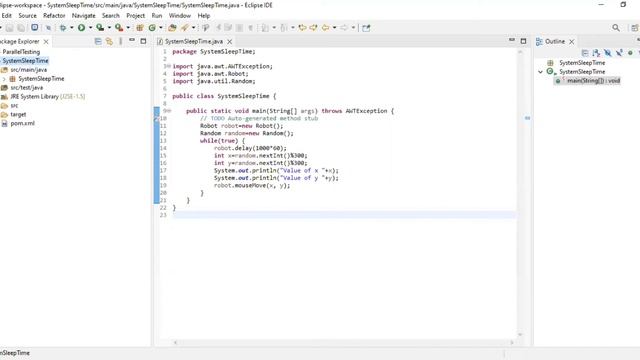The height and width of the screenshot is (360, 640).
Task: Open the Run menu
Action: coord(157,16)
